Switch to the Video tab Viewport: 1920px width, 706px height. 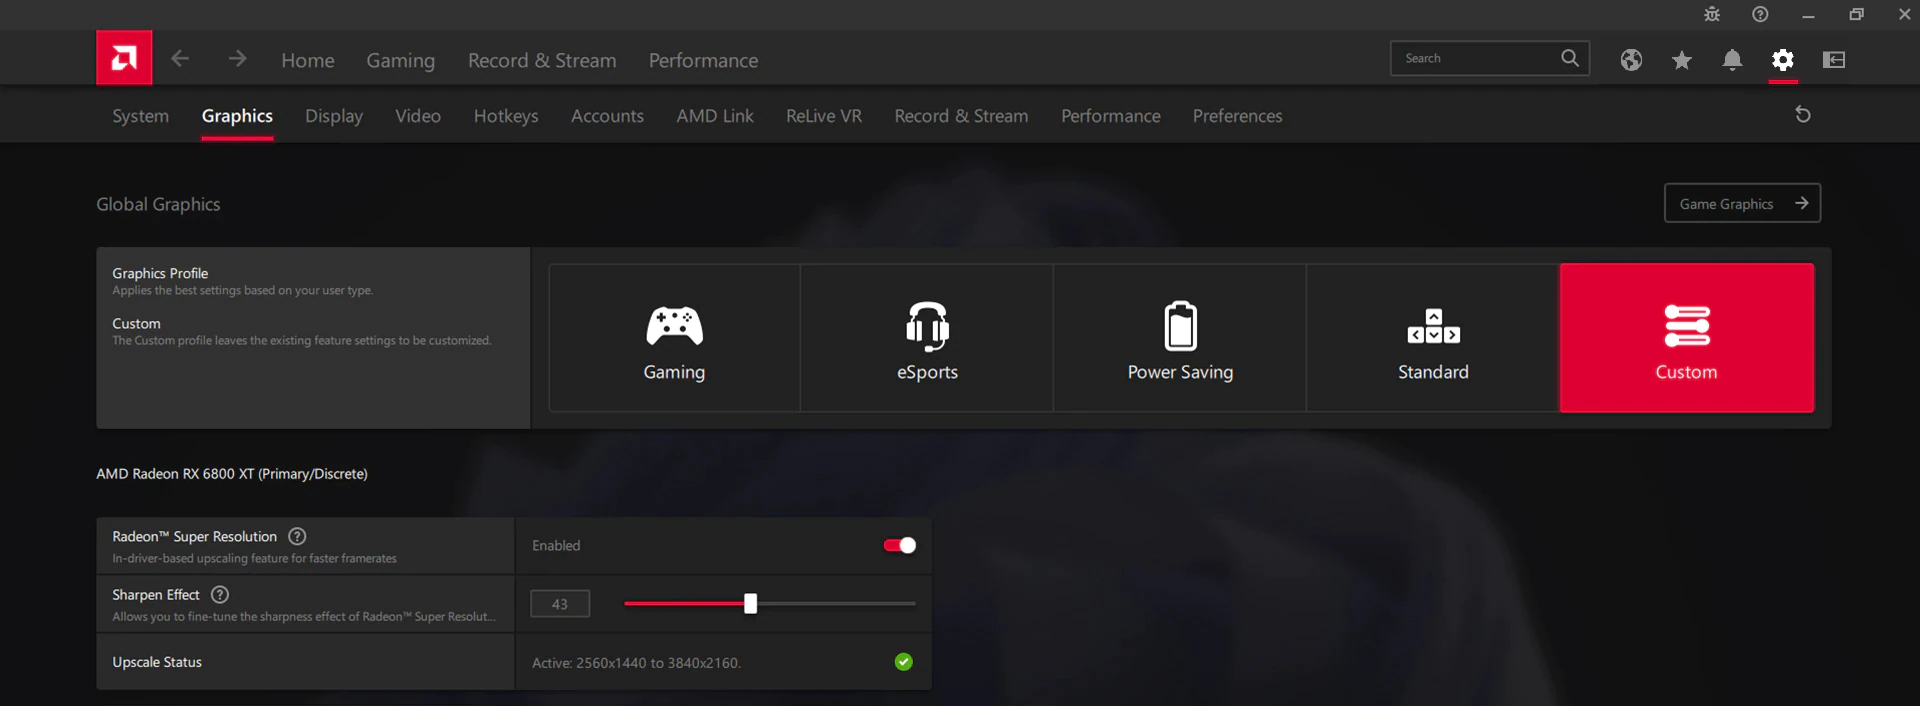coord(418,116)
